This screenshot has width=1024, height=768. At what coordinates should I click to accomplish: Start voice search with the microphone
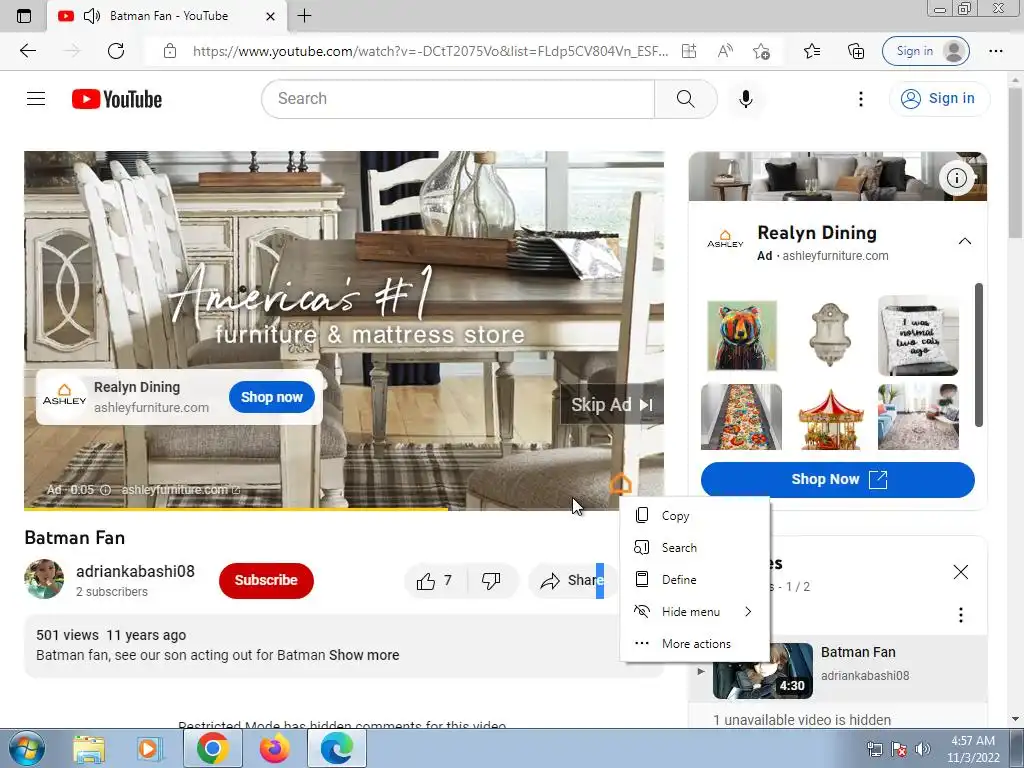pyautogui.click(x=746, y=99)
